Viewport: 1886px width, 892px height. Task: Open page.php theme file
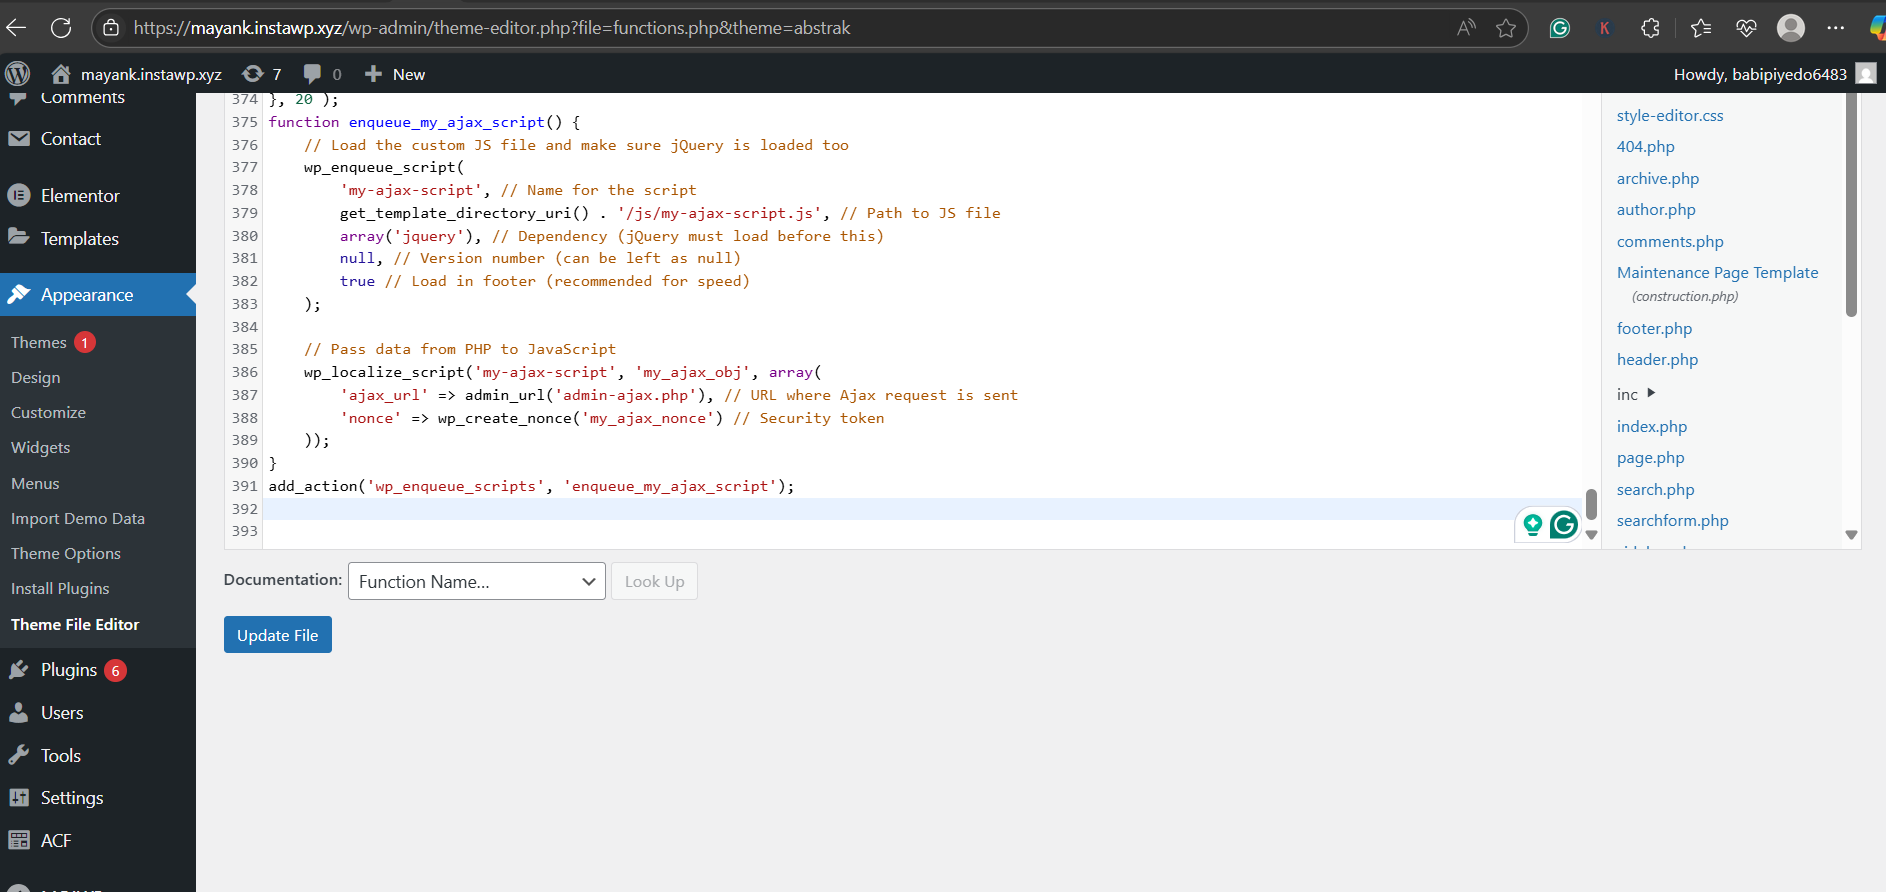(1650, 457)
